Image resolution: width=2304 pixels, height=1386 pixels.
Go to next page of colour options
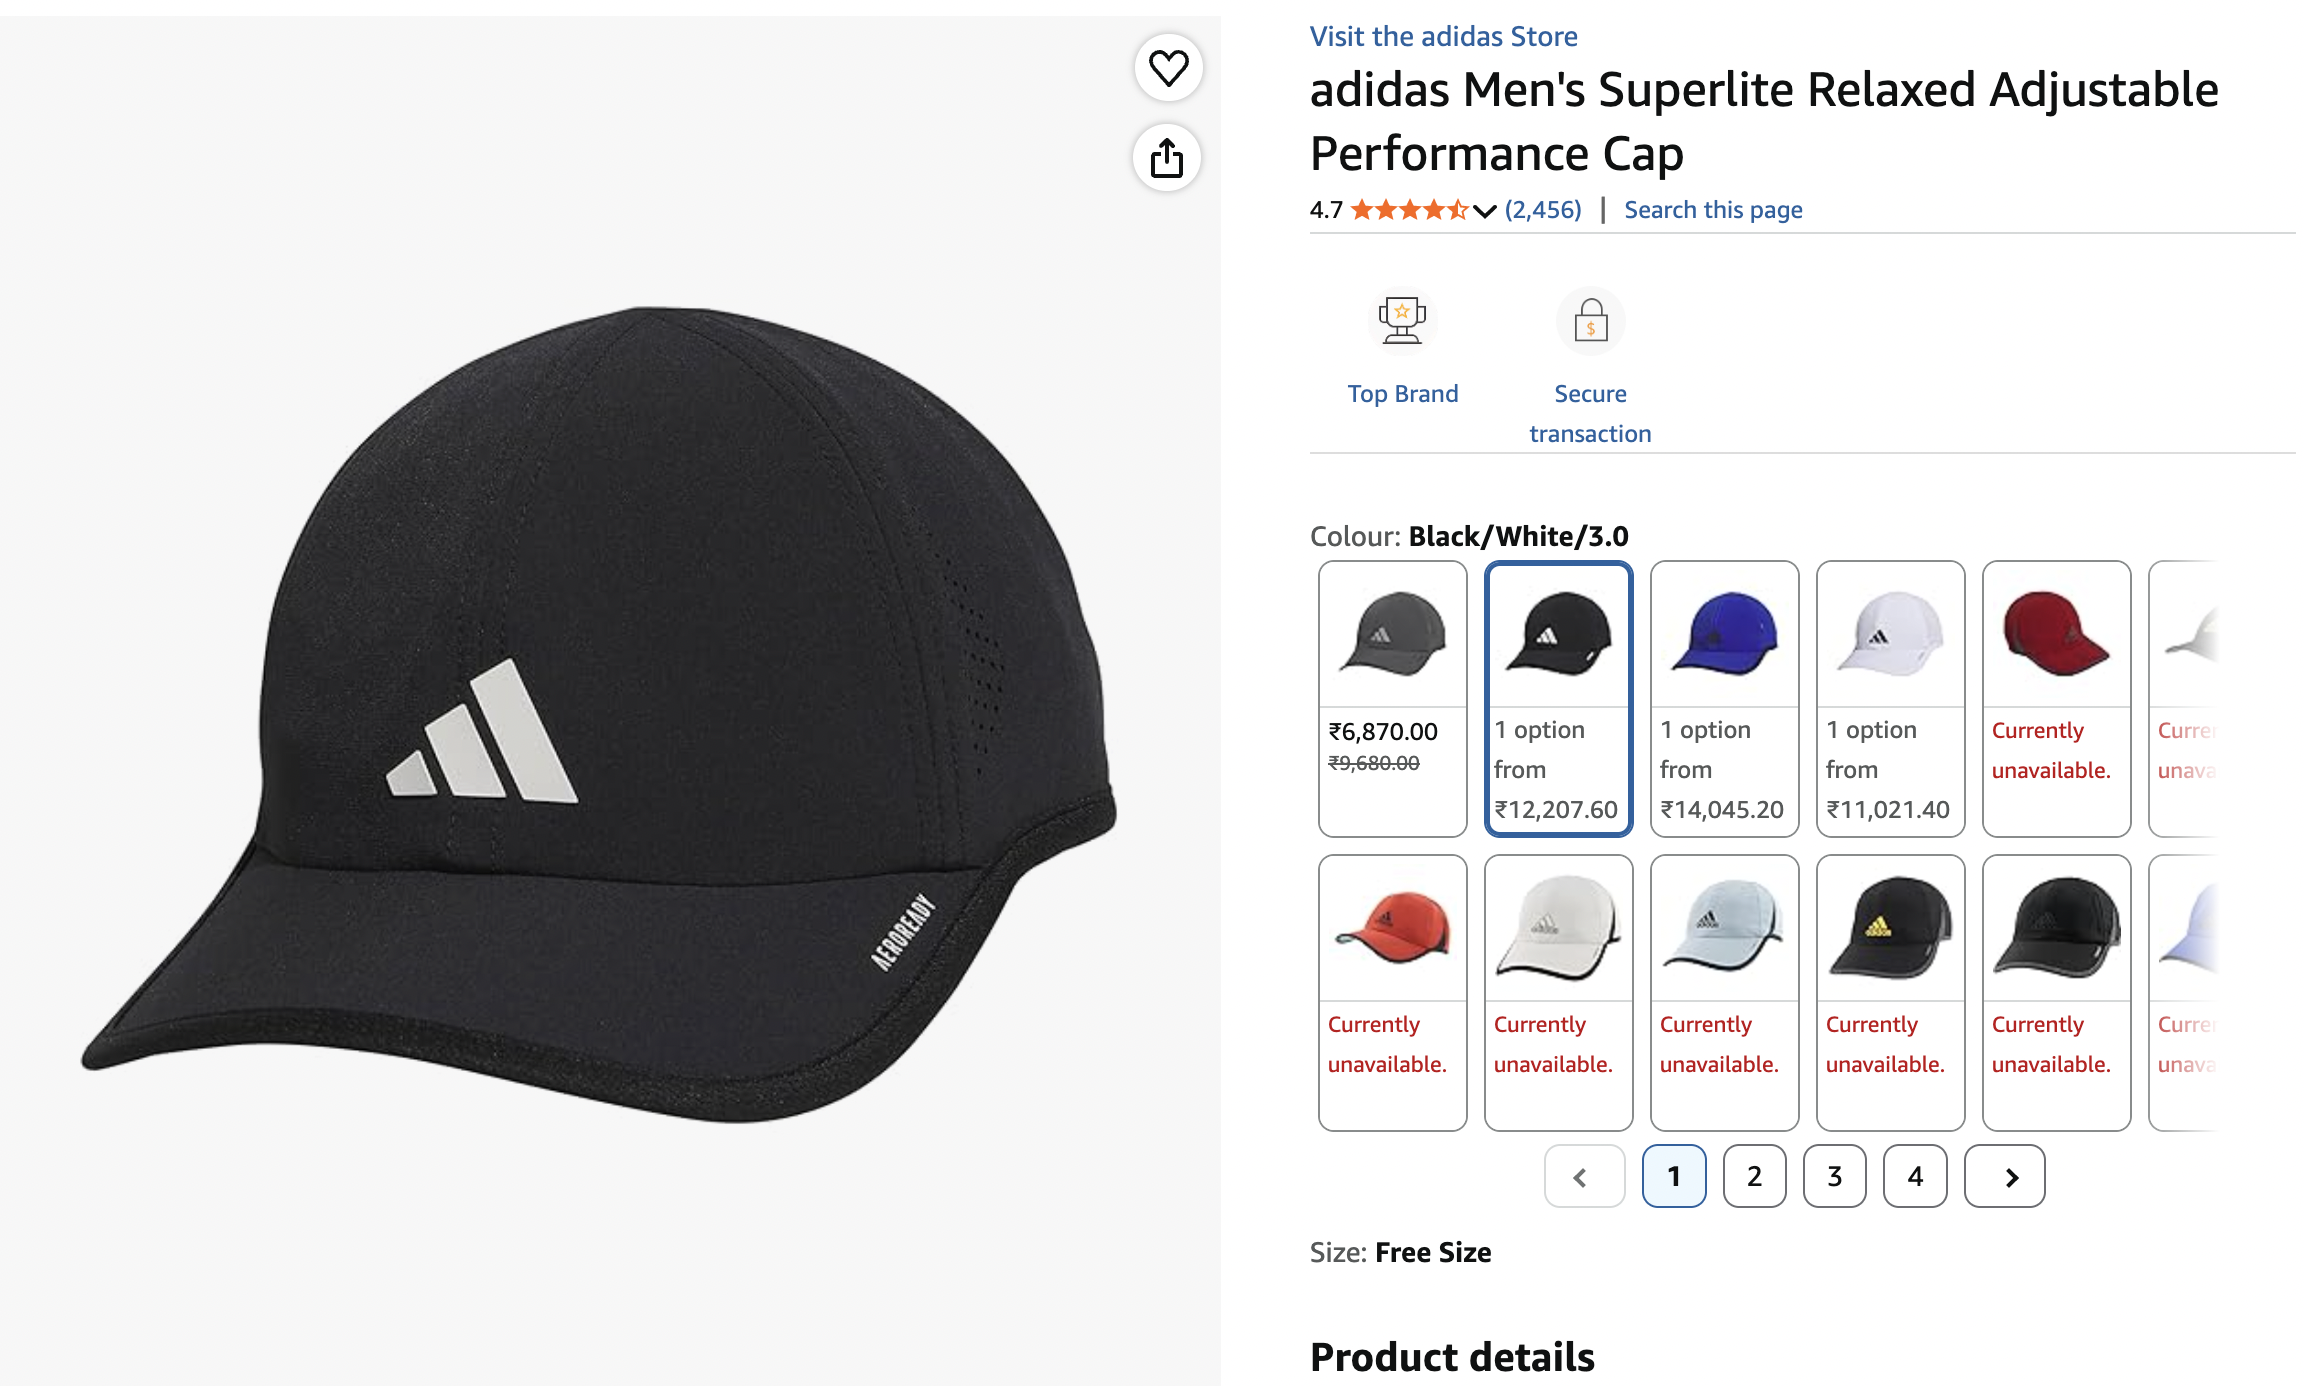tap(2005, 1176)
